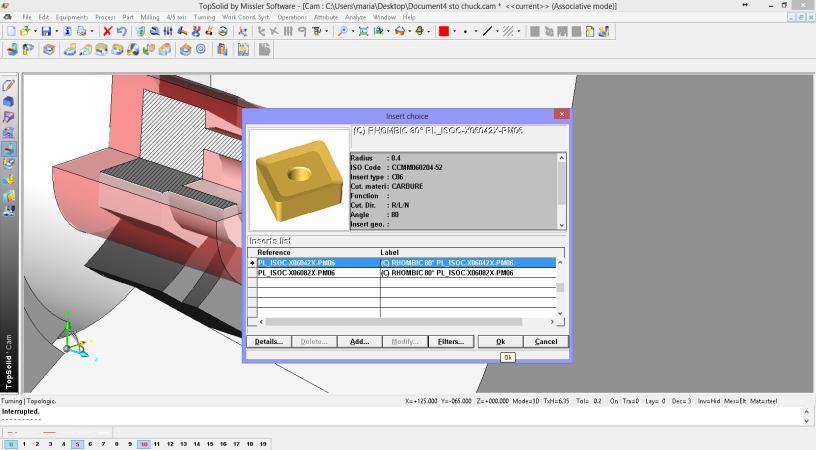This screenshot has height=450, width=816.
Task: Click down arrow of insert properties scrollbar
Action: [x=562, y=225]
